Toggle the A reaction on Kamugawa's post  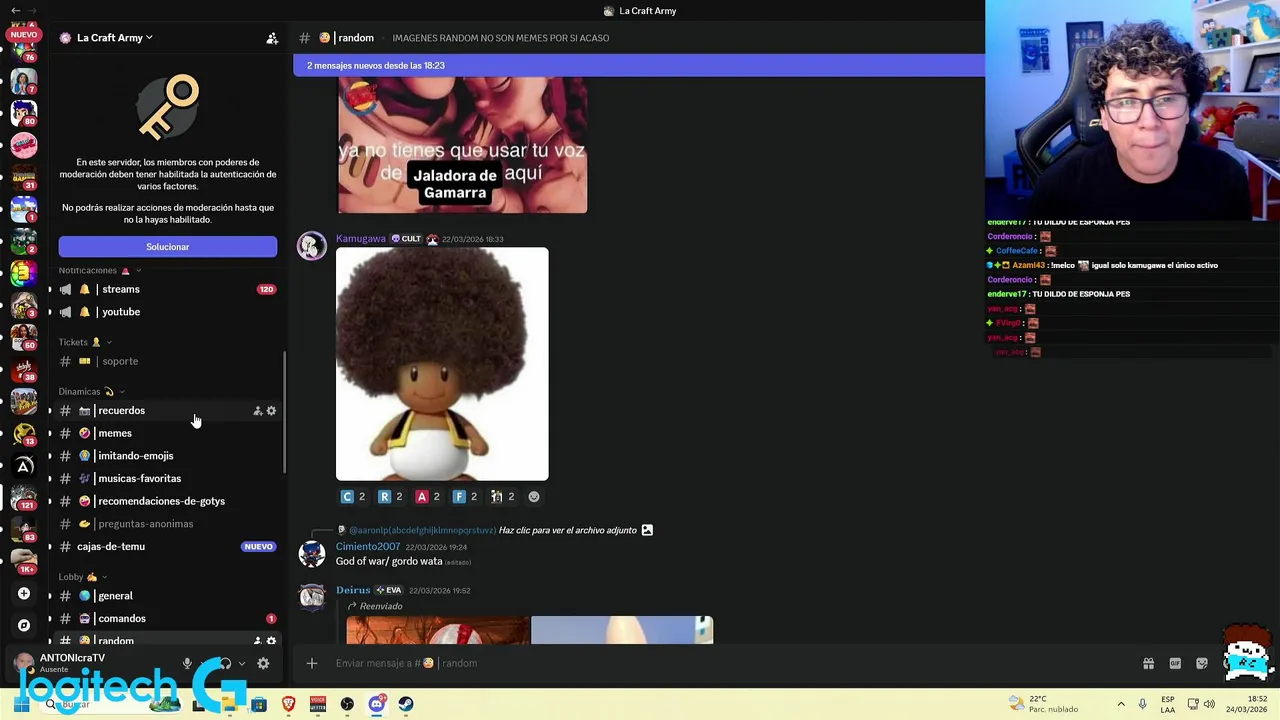[x=427, y=497]
